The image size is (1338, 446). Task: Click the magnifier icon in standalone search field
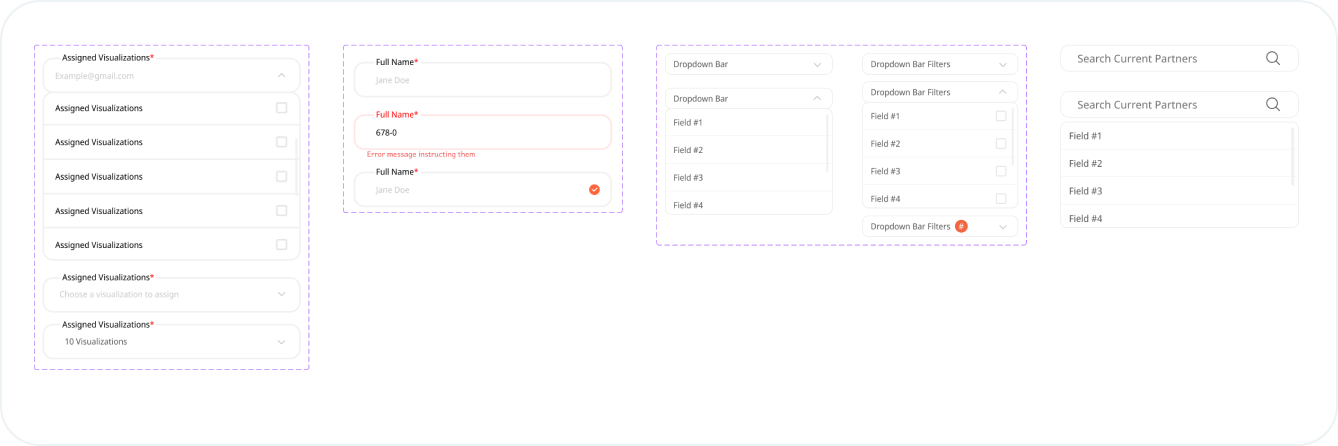click(x=1273, y=58)
